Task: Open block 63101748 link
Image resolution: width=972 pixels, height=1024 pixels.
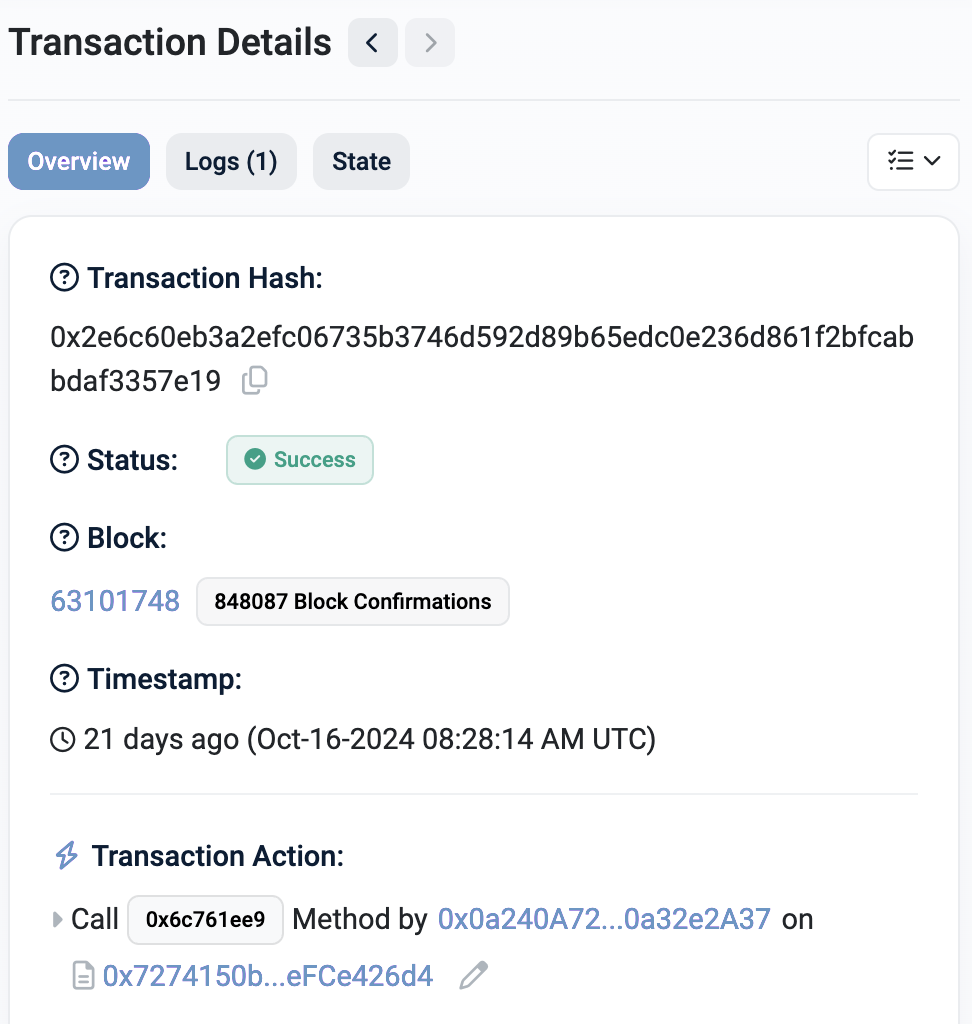Action: [x=115, y=601]
